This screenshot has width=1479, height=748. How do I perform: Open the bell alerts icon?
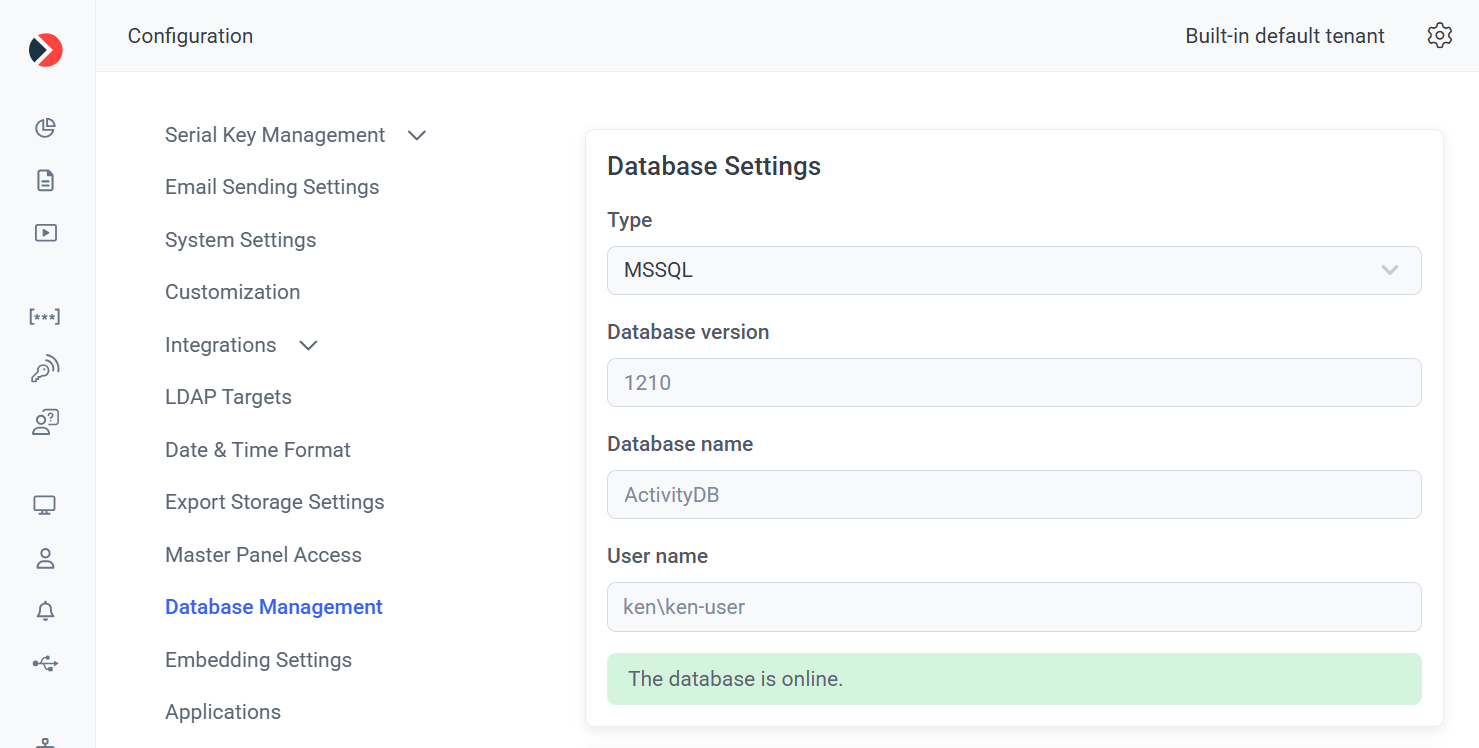[x=45, y=611]
